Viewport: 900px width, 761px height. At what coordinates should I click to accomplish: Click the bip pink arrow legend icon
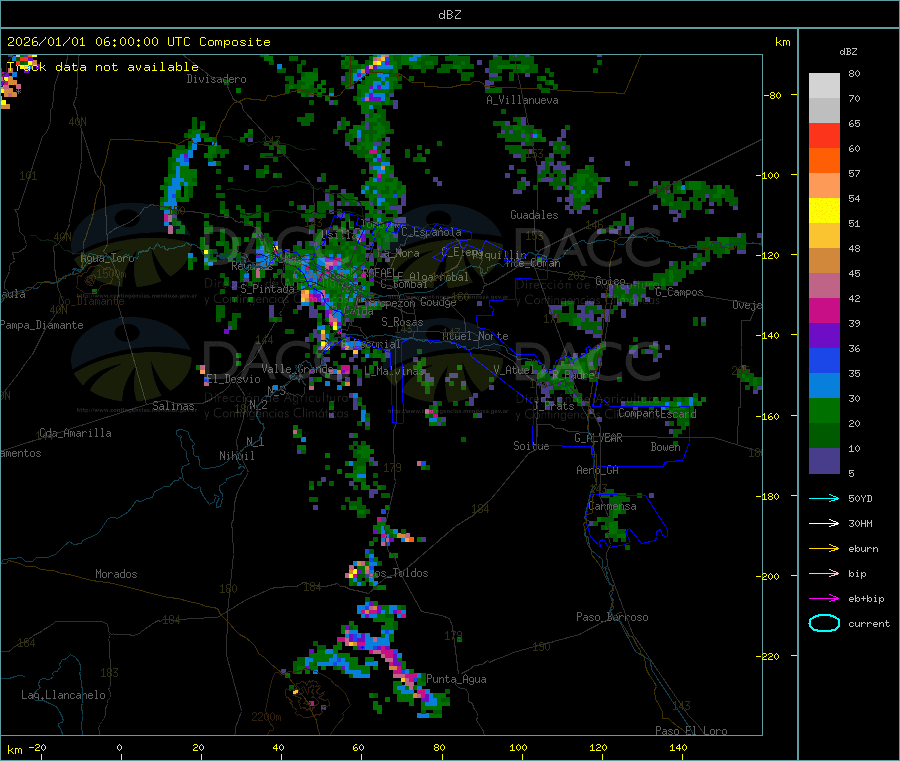point(824,573)
